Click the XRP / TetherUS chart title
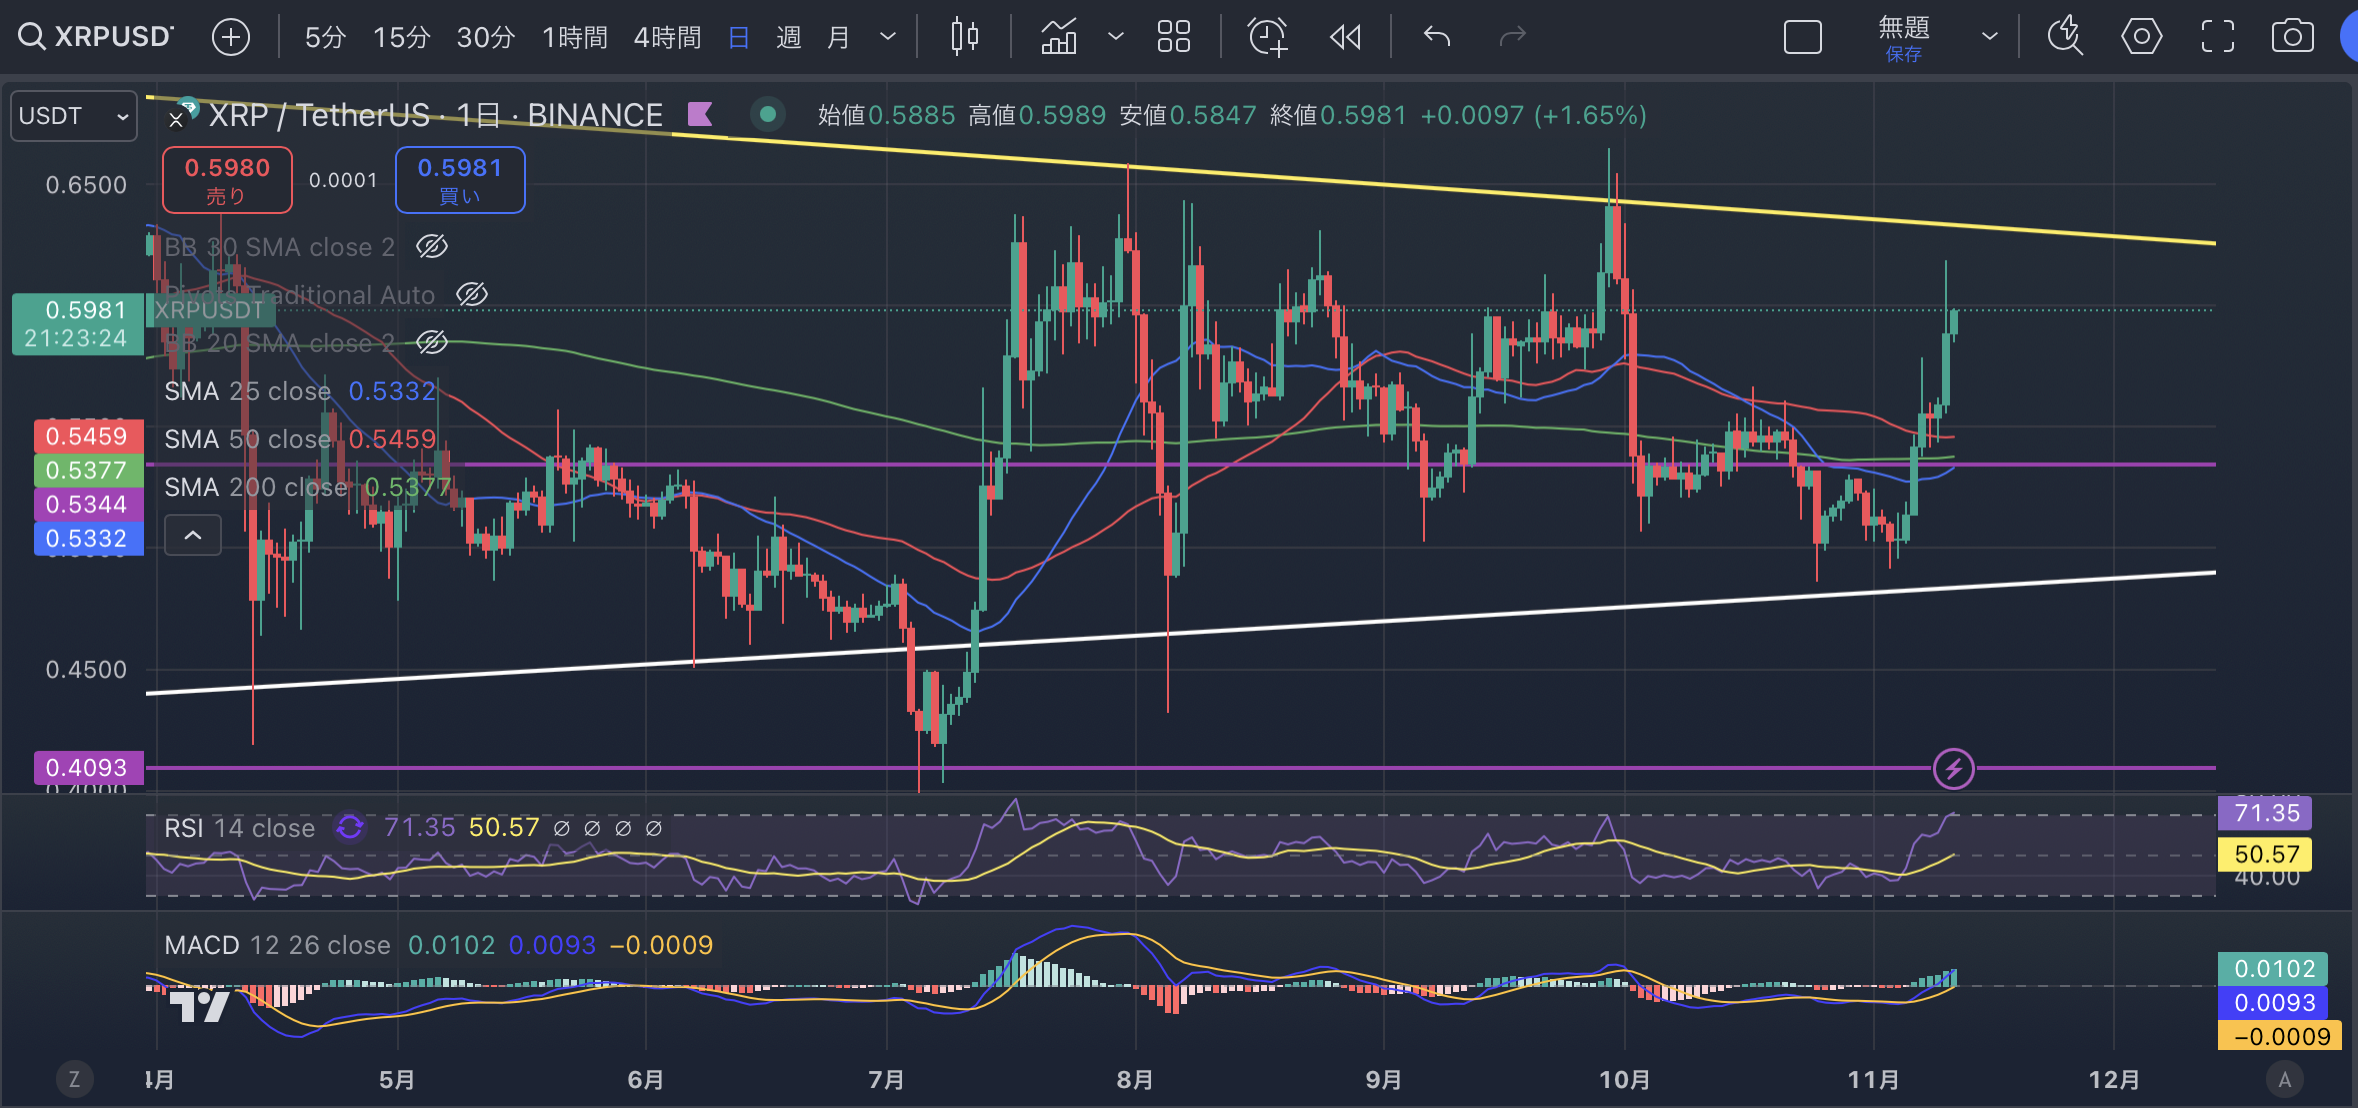 click(436, 115)
